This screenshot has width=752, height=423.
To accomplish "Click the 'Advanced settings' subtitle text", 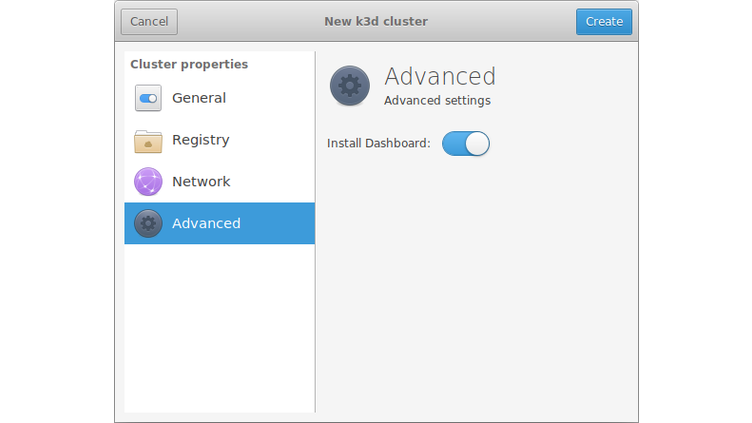I will (x=437, y=101).
